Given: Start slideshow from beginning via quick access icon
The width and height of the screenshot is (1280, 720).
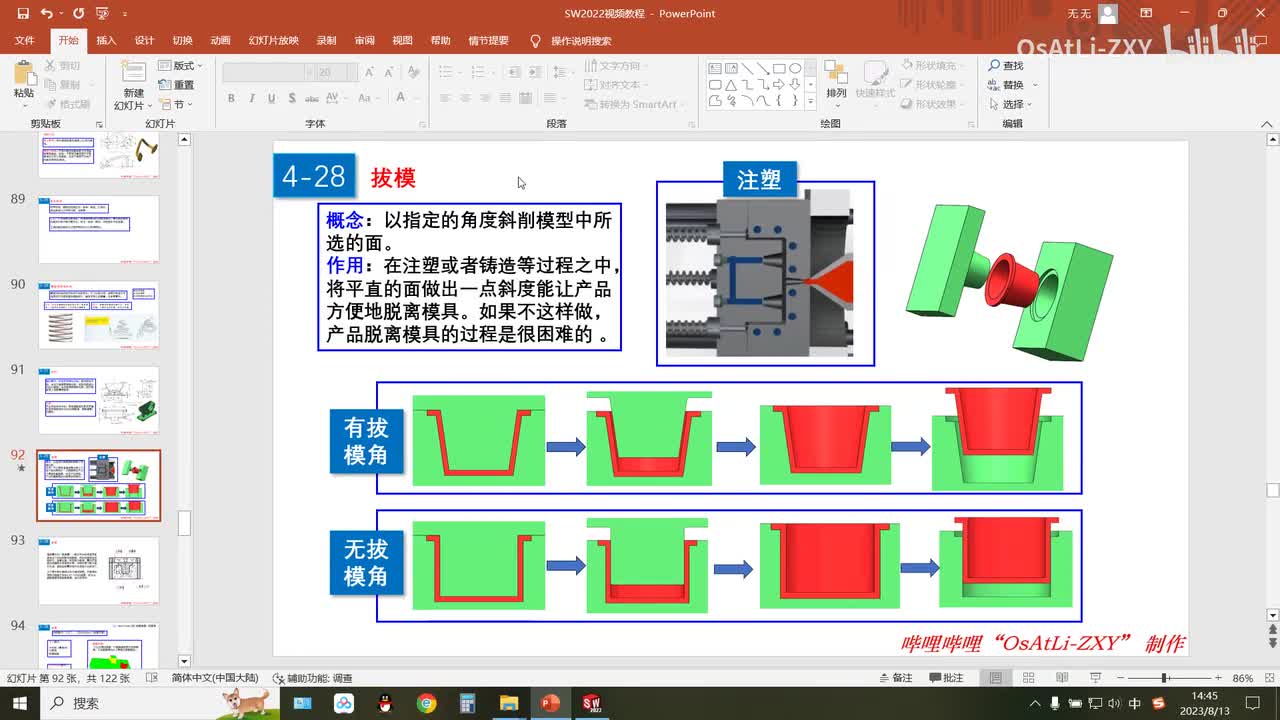Looking at the screenshot, I should pos(101,14).
